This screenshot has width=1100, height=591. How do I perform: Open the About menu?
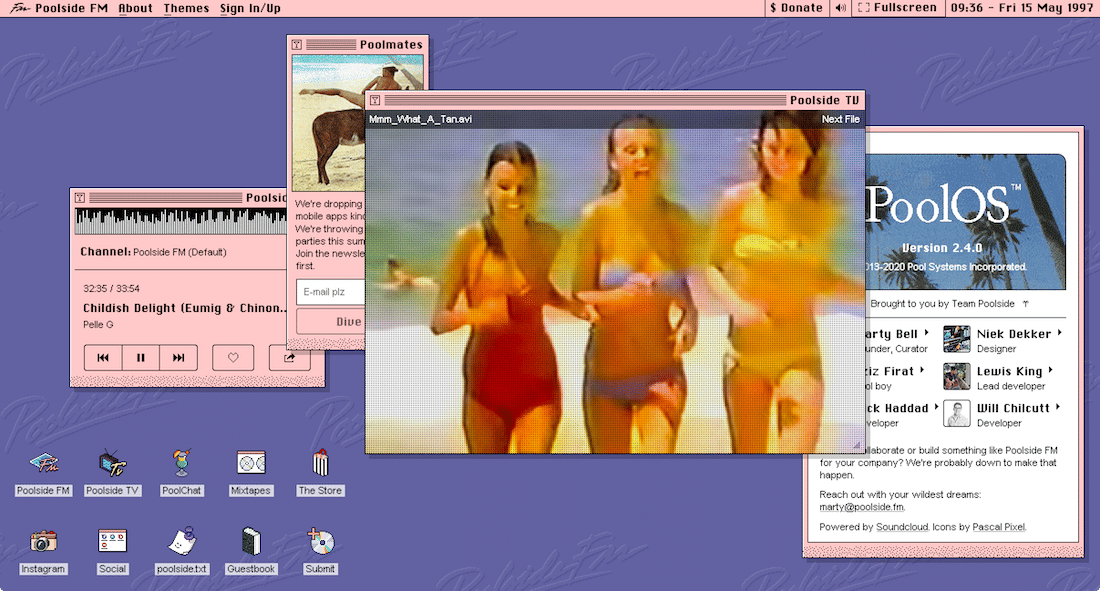(x=135, y=8)
